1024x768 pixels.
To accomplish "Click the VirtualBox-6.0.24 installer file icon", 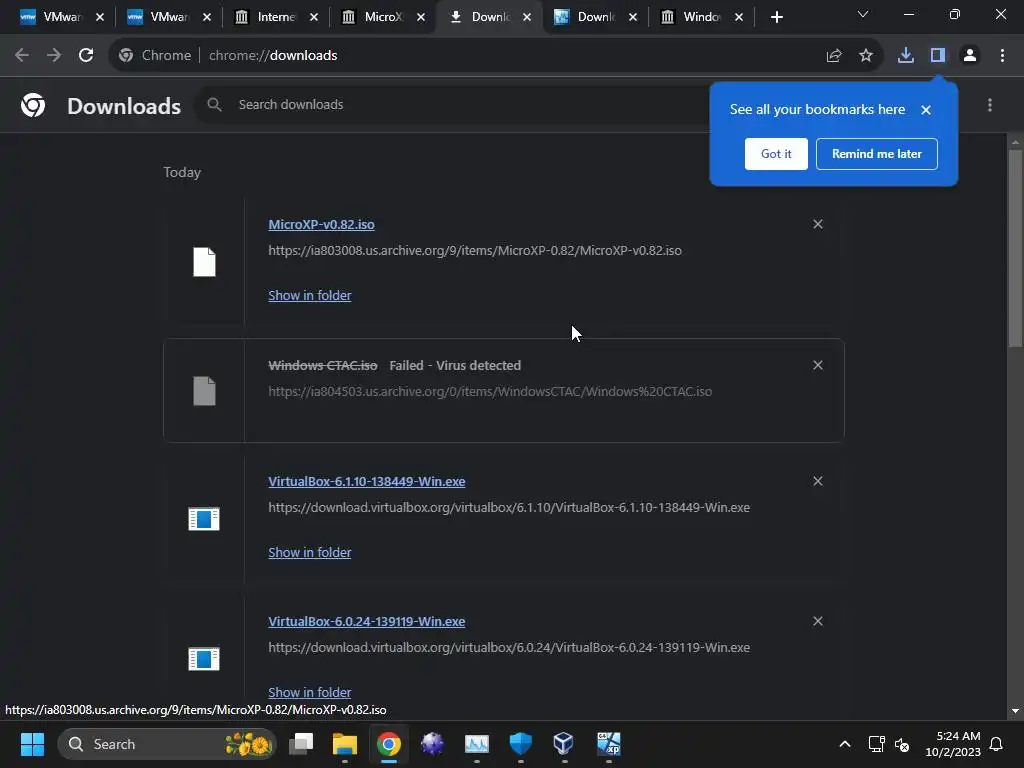I will coord(204,658).
